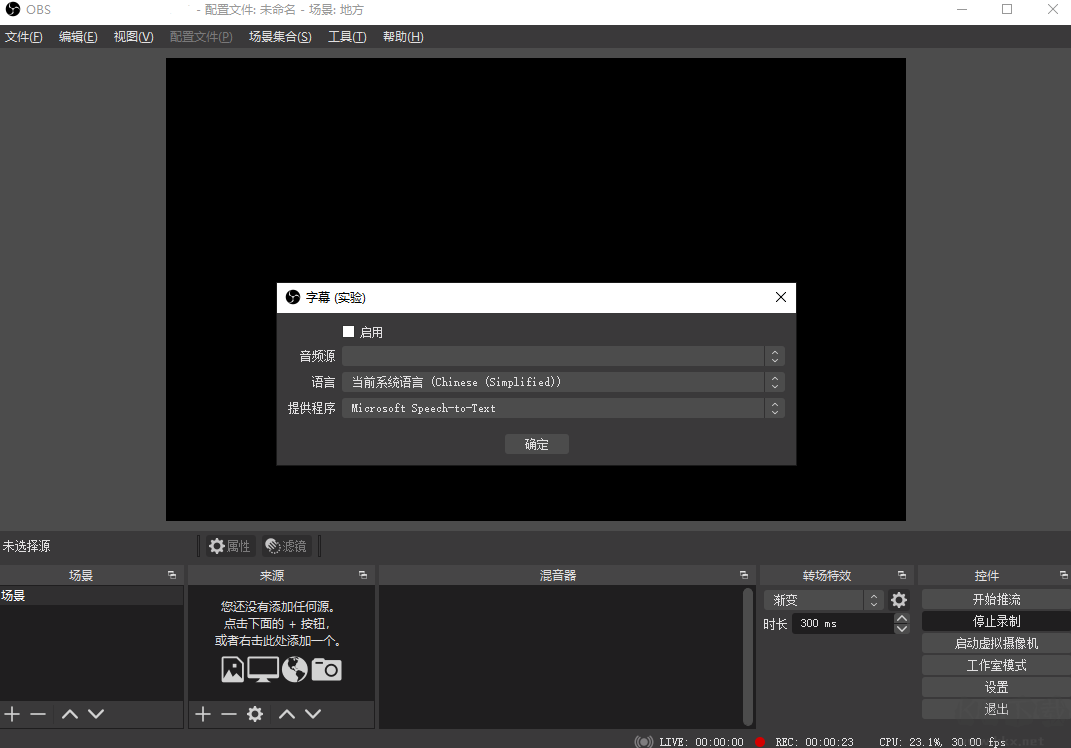Image resolution: width=1071 pixels, height=748 pixels.
Task: Click the camera icon in the empty sources area
Action: [326, 669]
